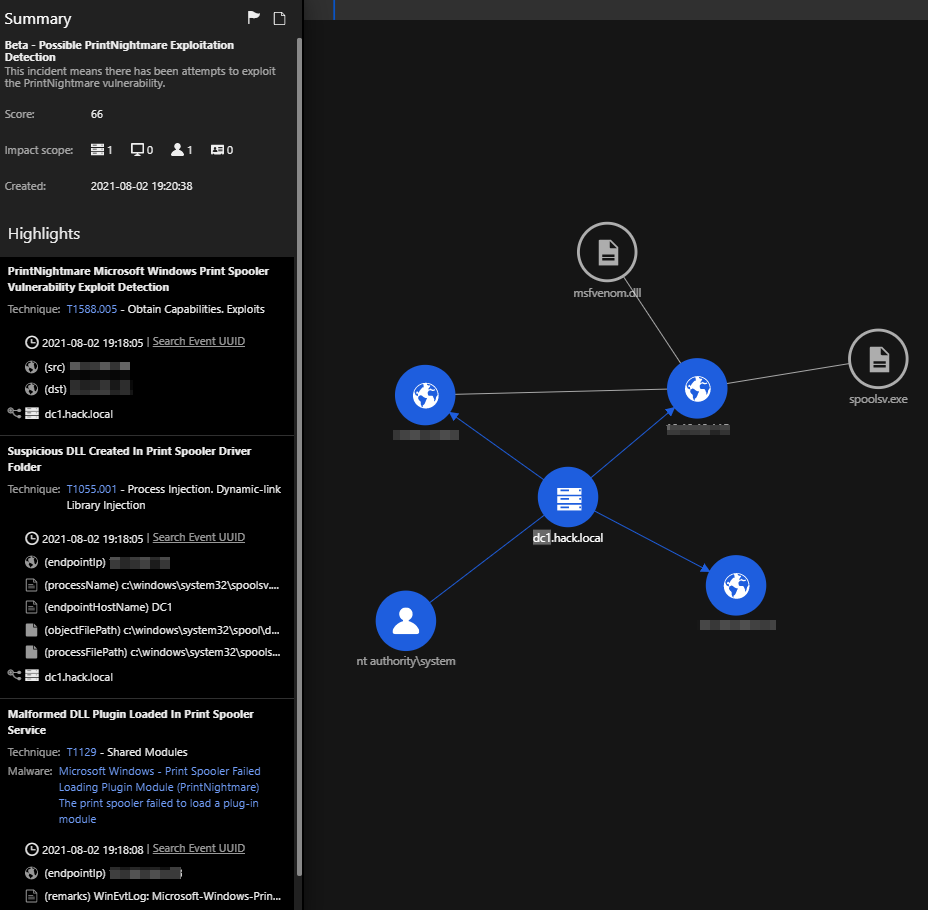Screen dimensions: 928x910
Task: Click Search Event UUID under PrintNightmare exploit detection
Action: pos(198,341)
